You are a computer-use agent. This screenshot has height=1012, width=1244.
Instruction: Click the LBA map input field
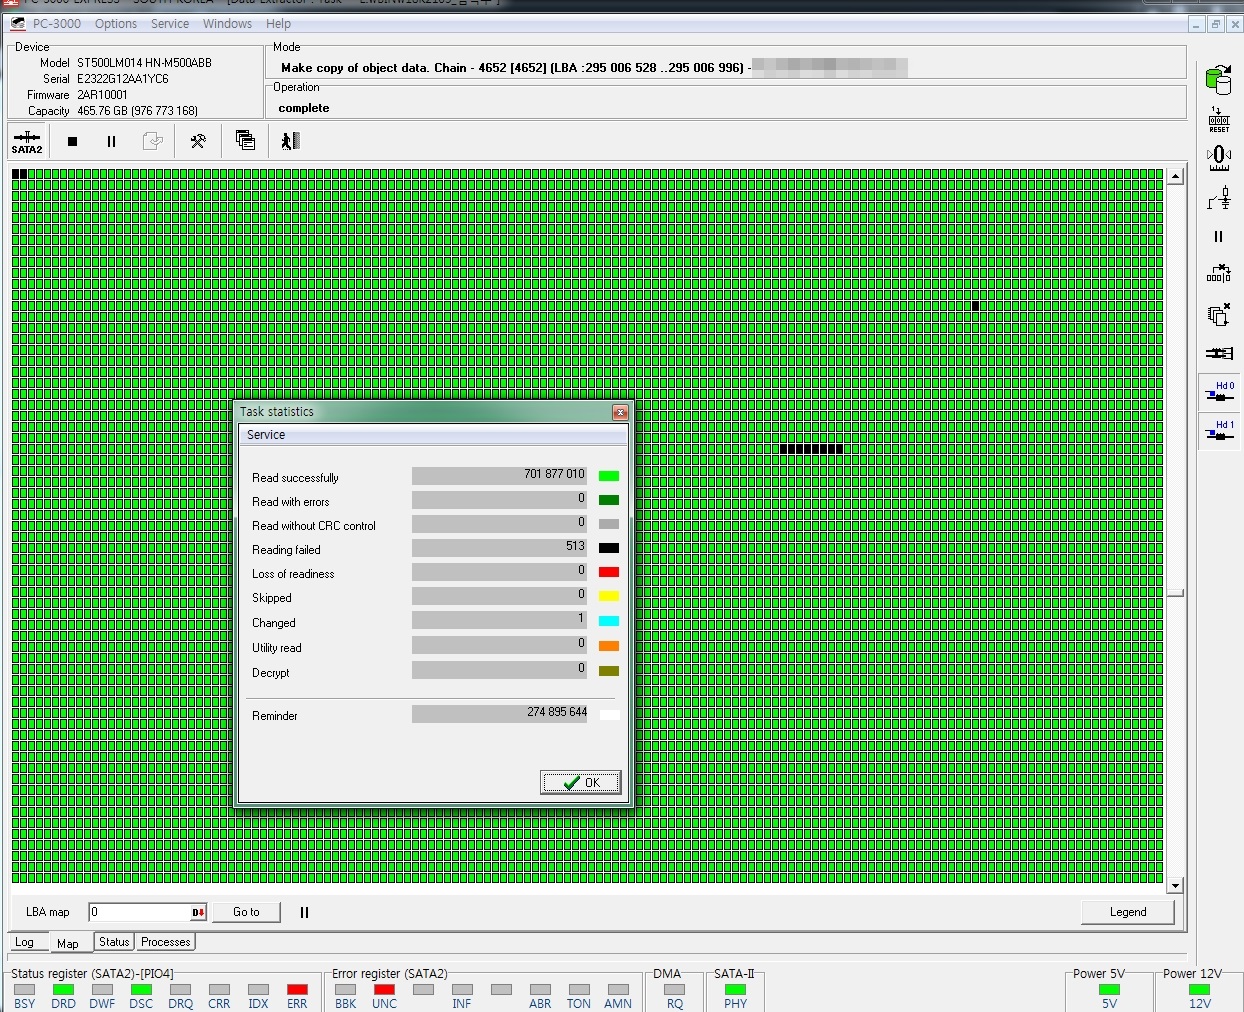click(x=140, y=912)
